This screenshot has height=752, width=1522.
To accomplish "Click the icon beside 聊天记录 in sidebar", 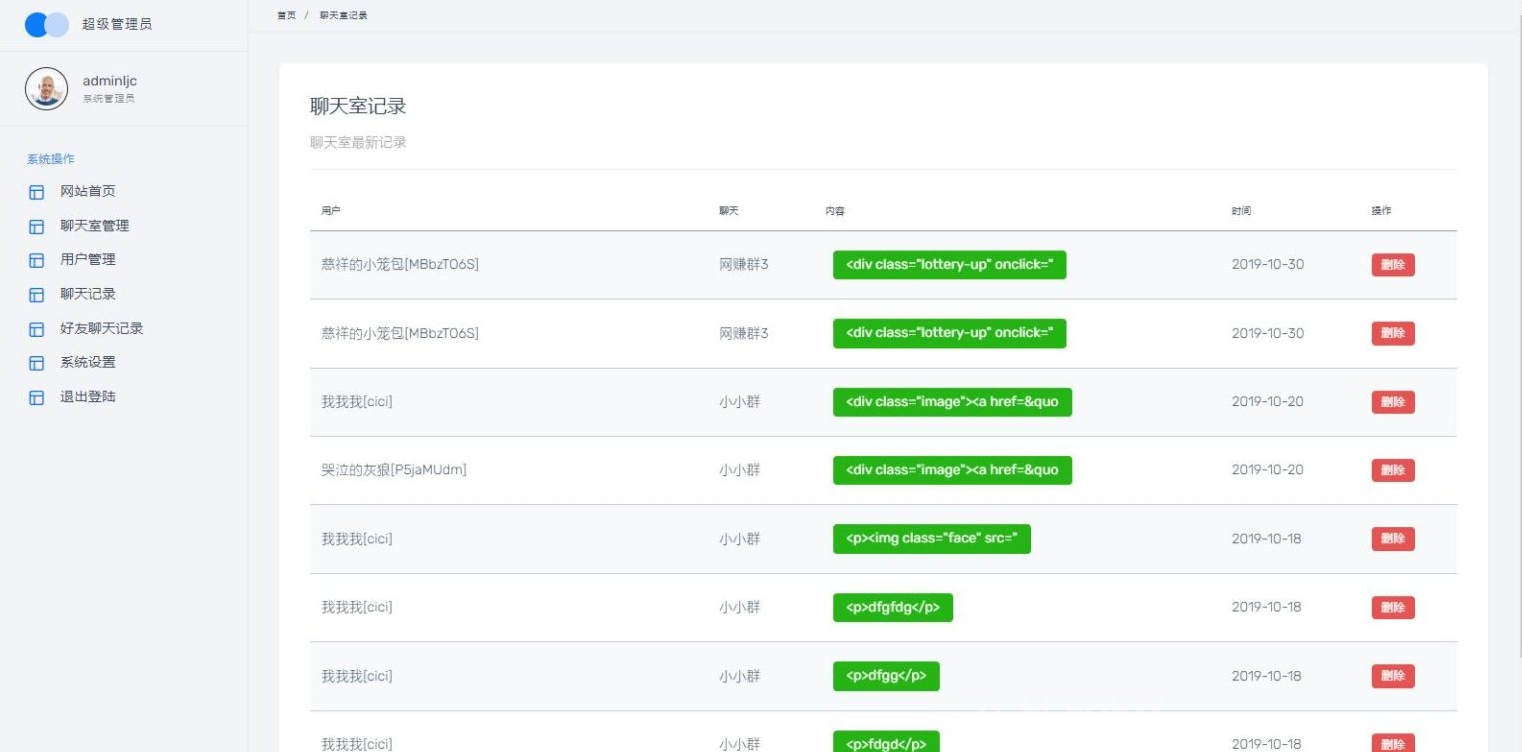I will pos(37,295).
